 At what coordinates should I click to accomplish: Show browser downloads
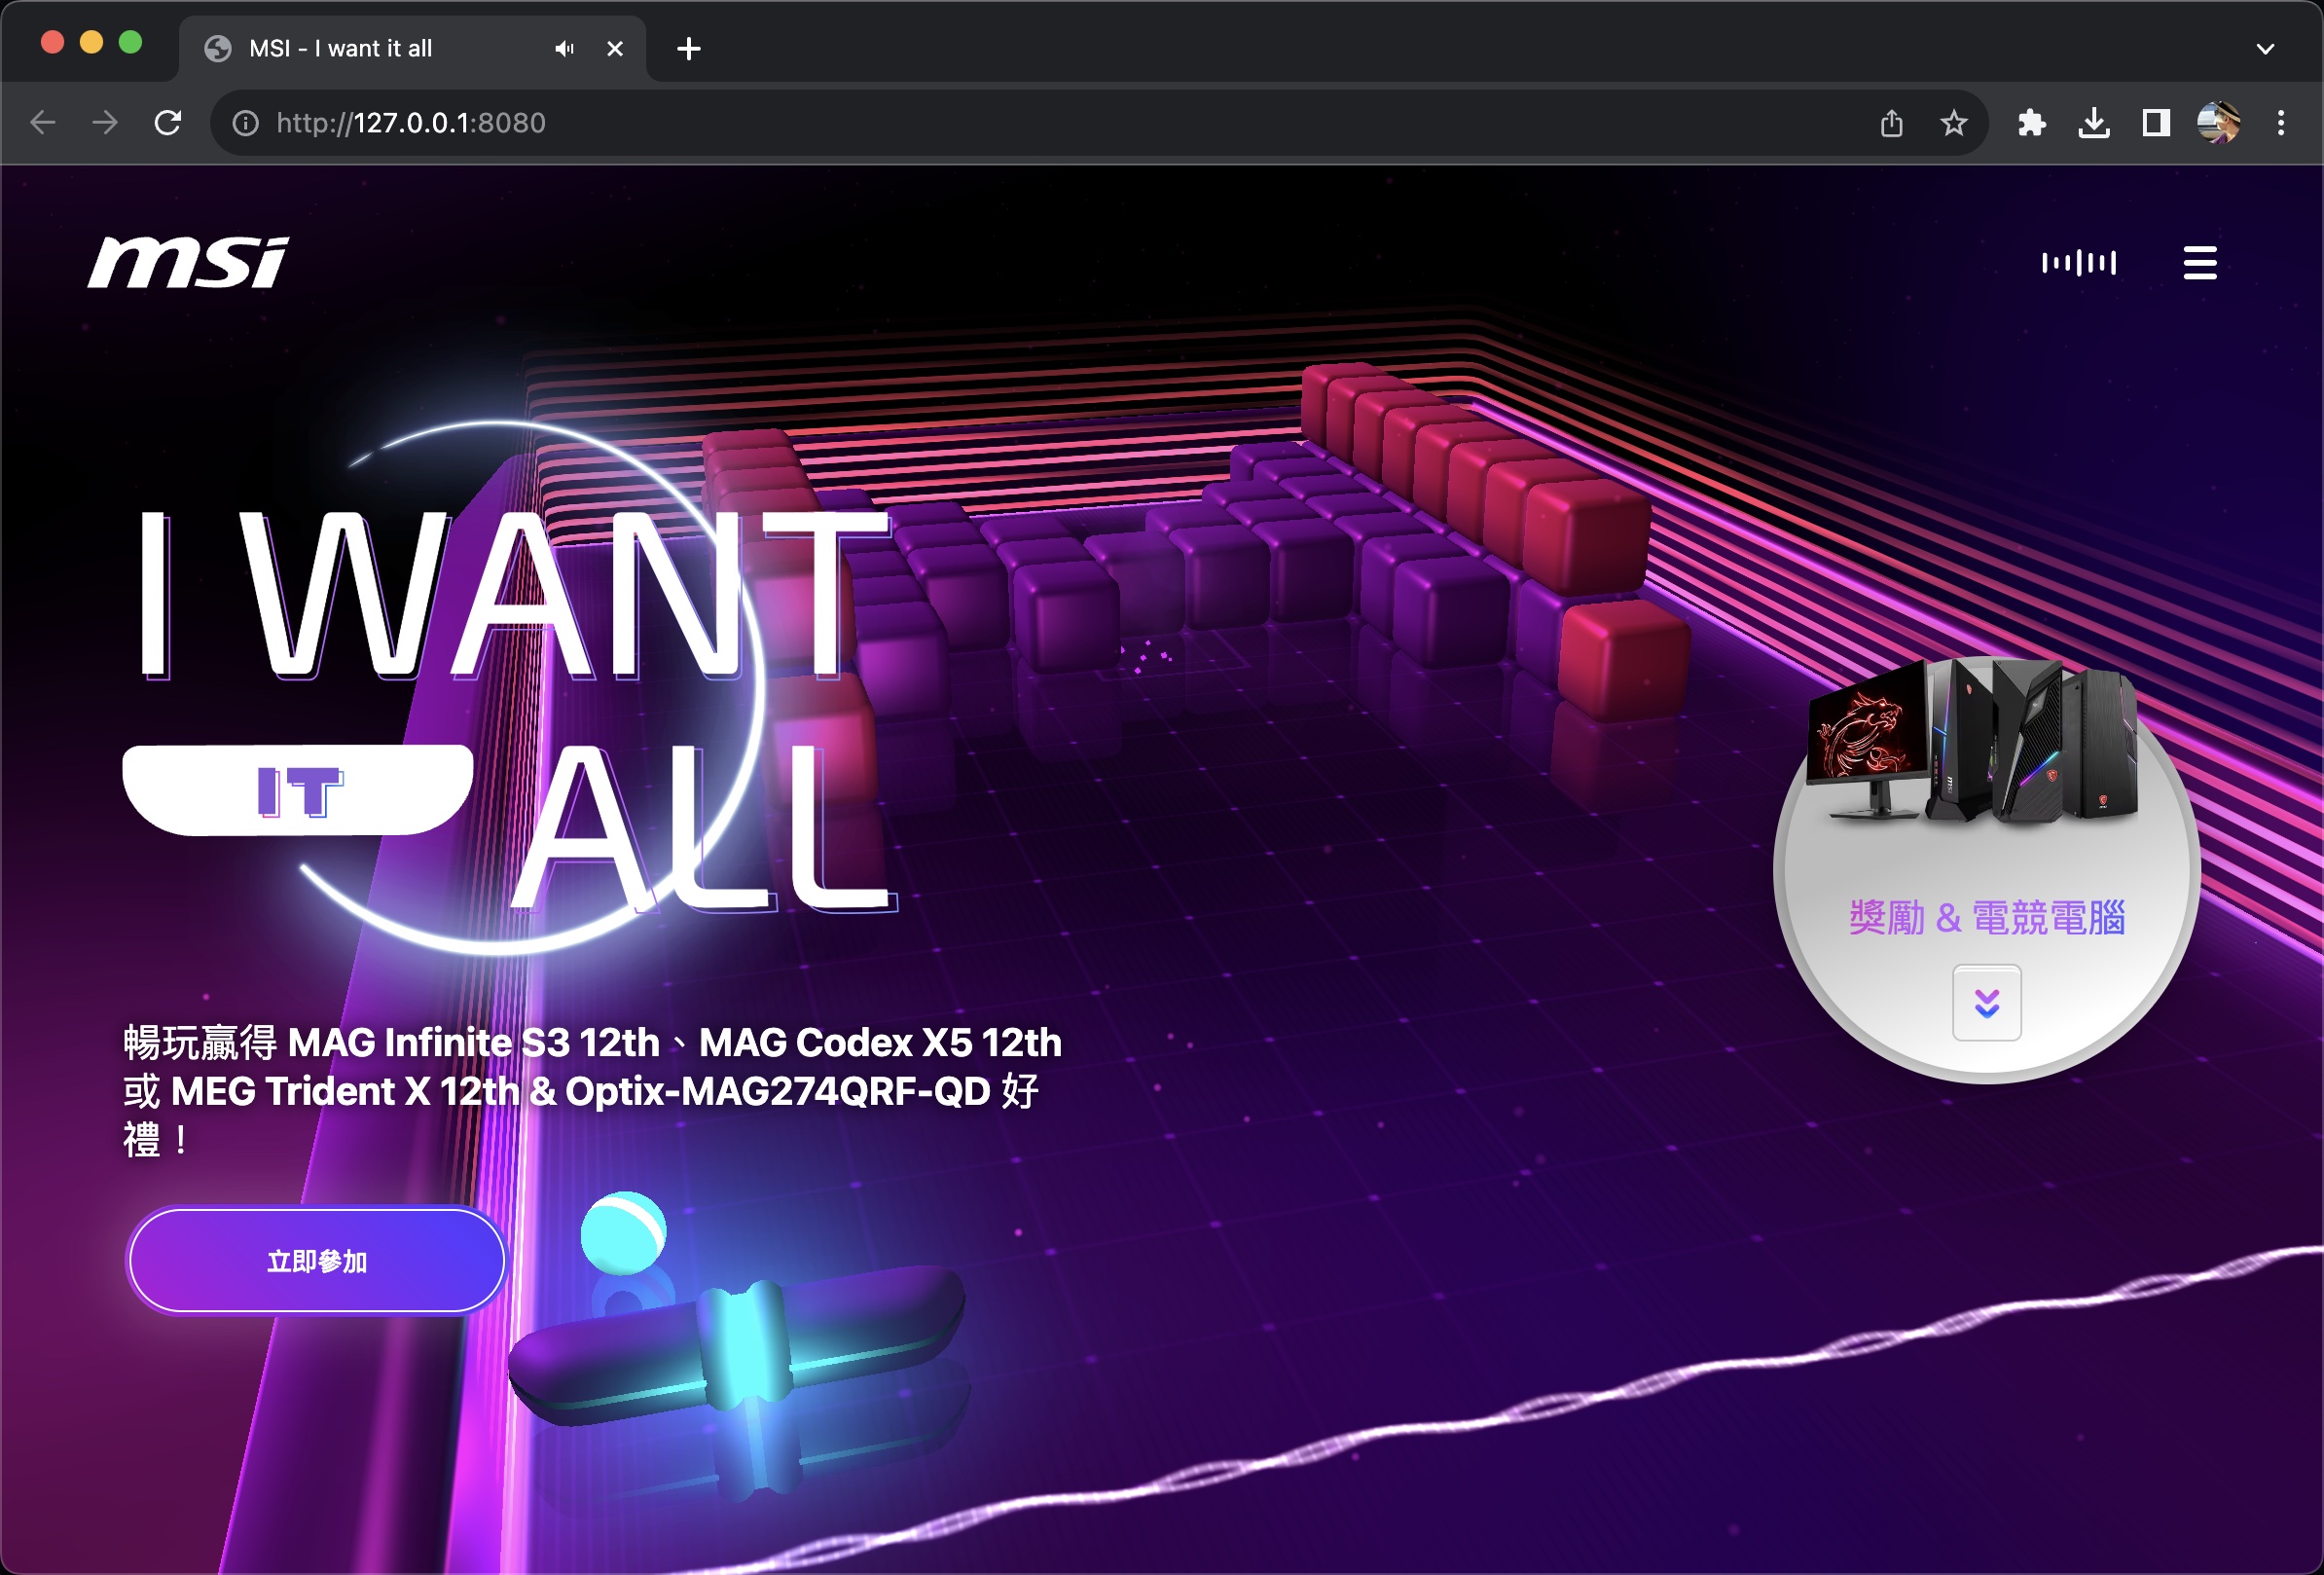(2093, 123)
